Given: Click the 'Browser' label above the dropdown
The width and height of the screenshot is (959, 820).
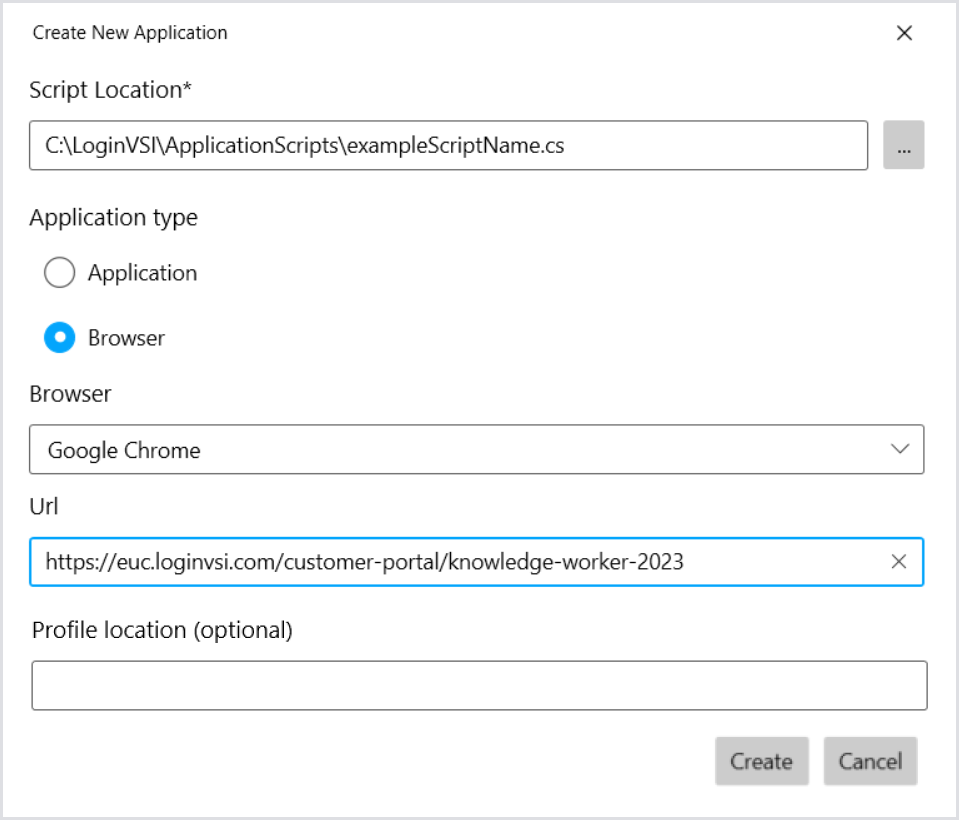Looking at the screenshot, I should (70, 394).
